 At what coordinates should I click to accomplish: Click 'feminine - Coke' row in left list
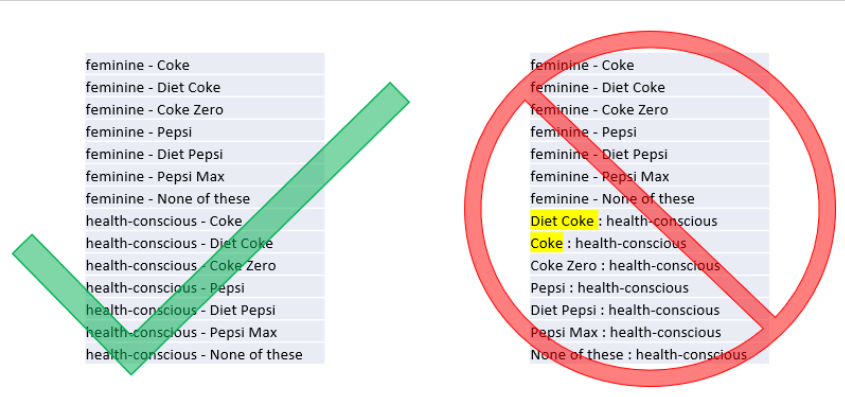205,65
